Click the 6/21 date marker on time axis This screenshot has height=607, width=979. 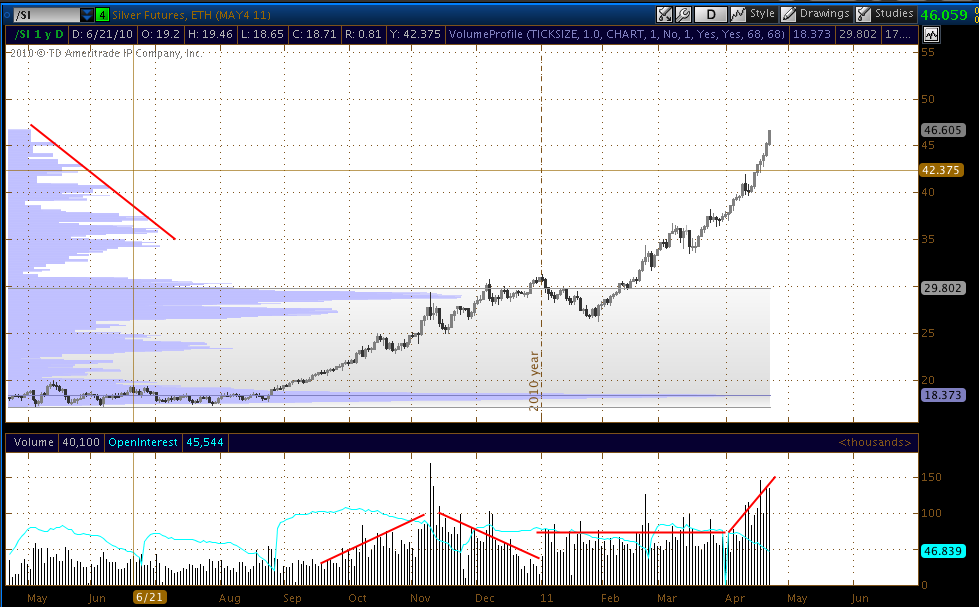pyautogui.click(x=148, y=596)
